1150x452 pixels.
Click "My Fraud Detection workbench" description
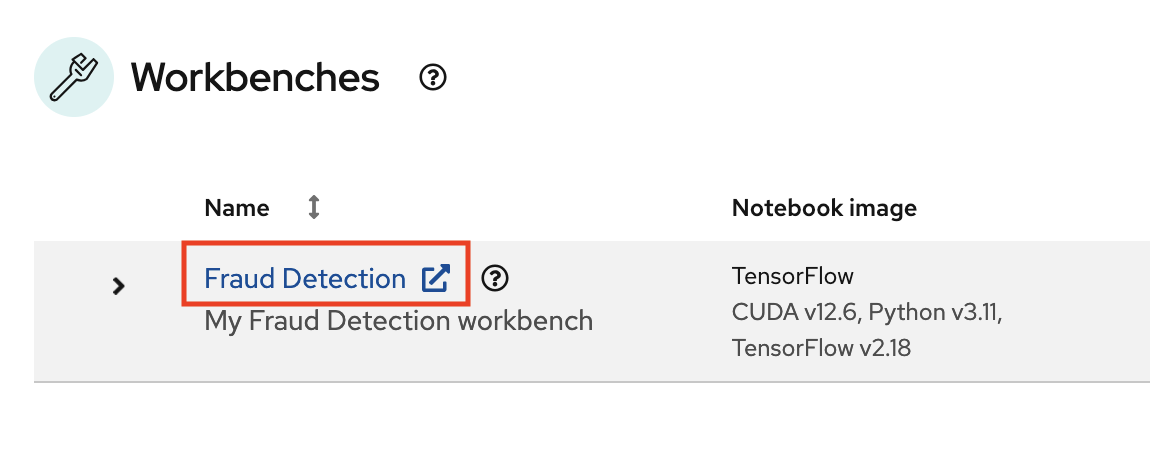(x=398, y=321)
